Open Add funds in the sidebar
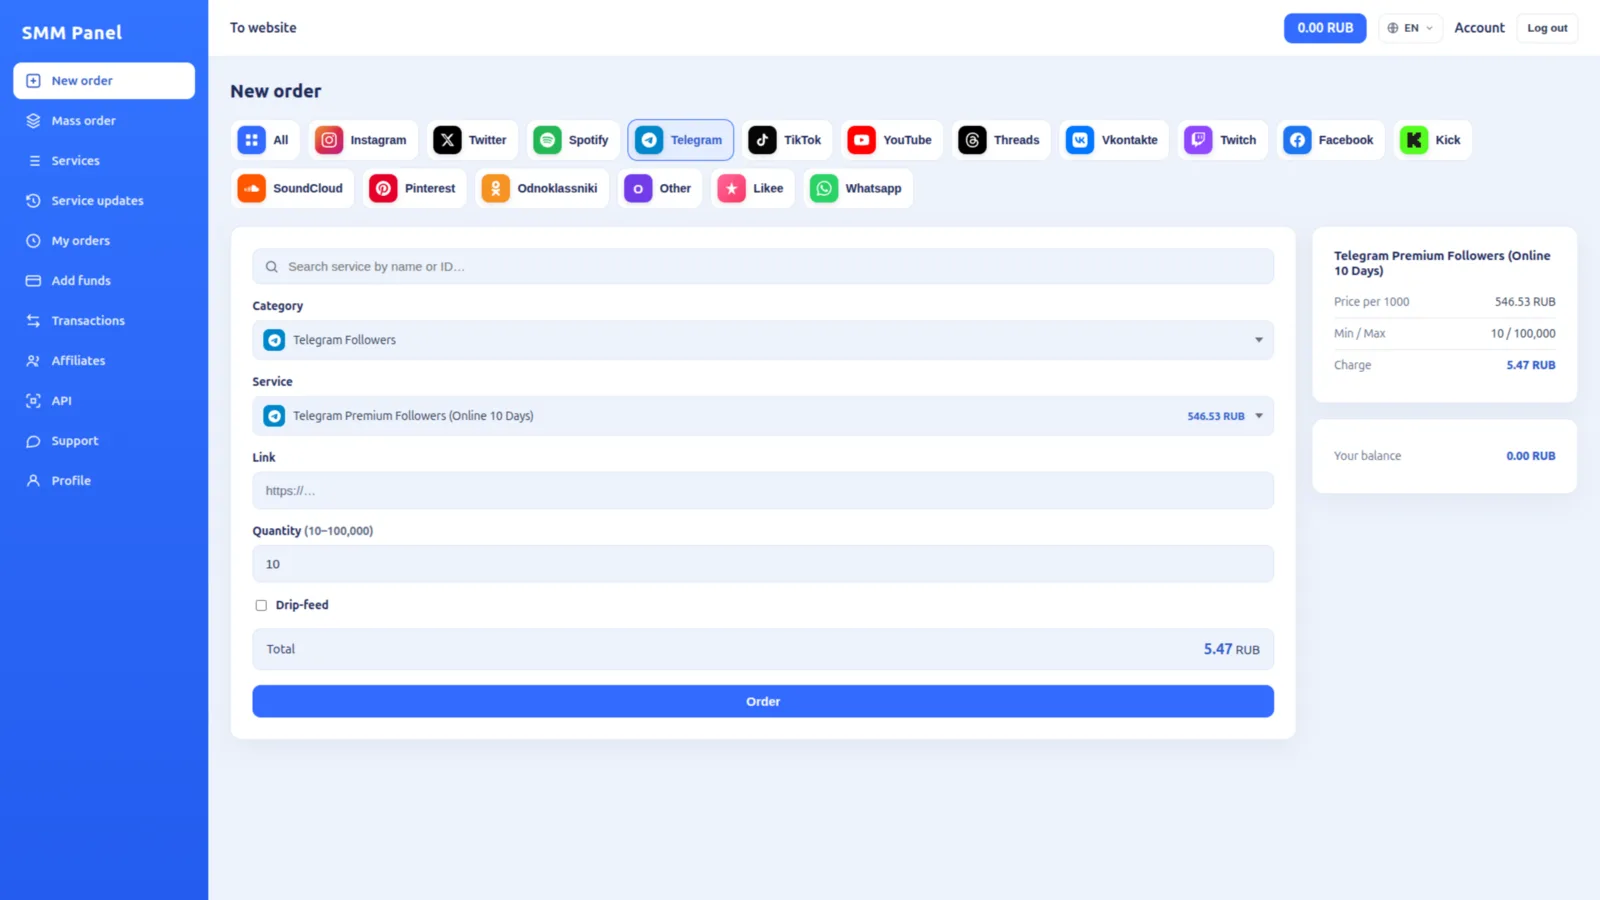The image size is (1600, 900). coord(104,281)
